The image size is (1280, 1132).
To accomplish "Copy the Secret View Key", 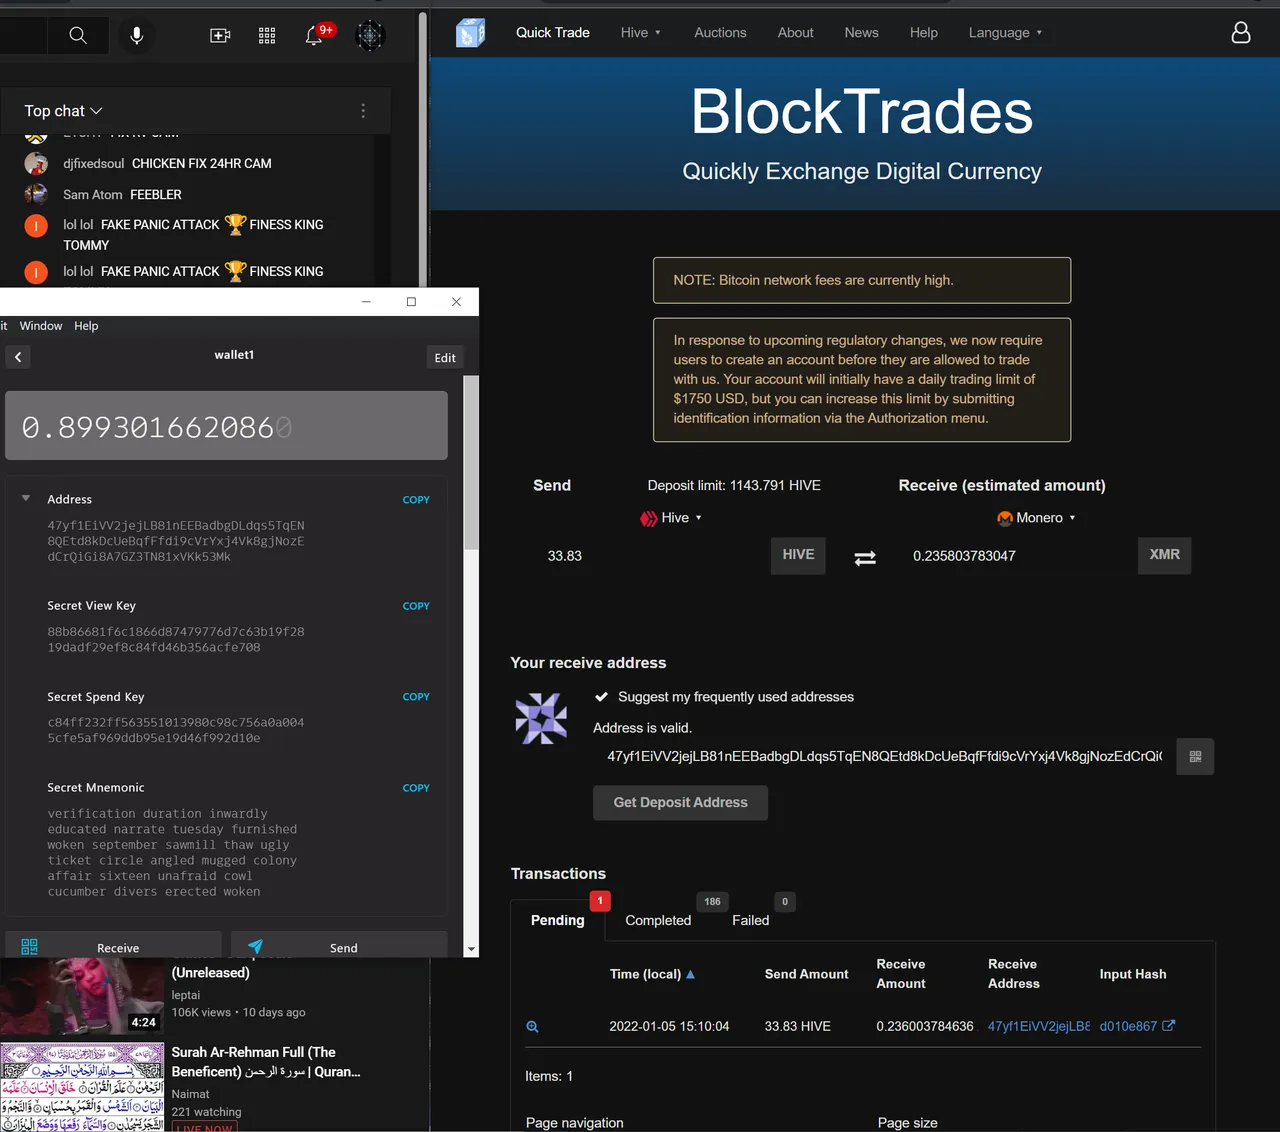I will coord(416,606).
